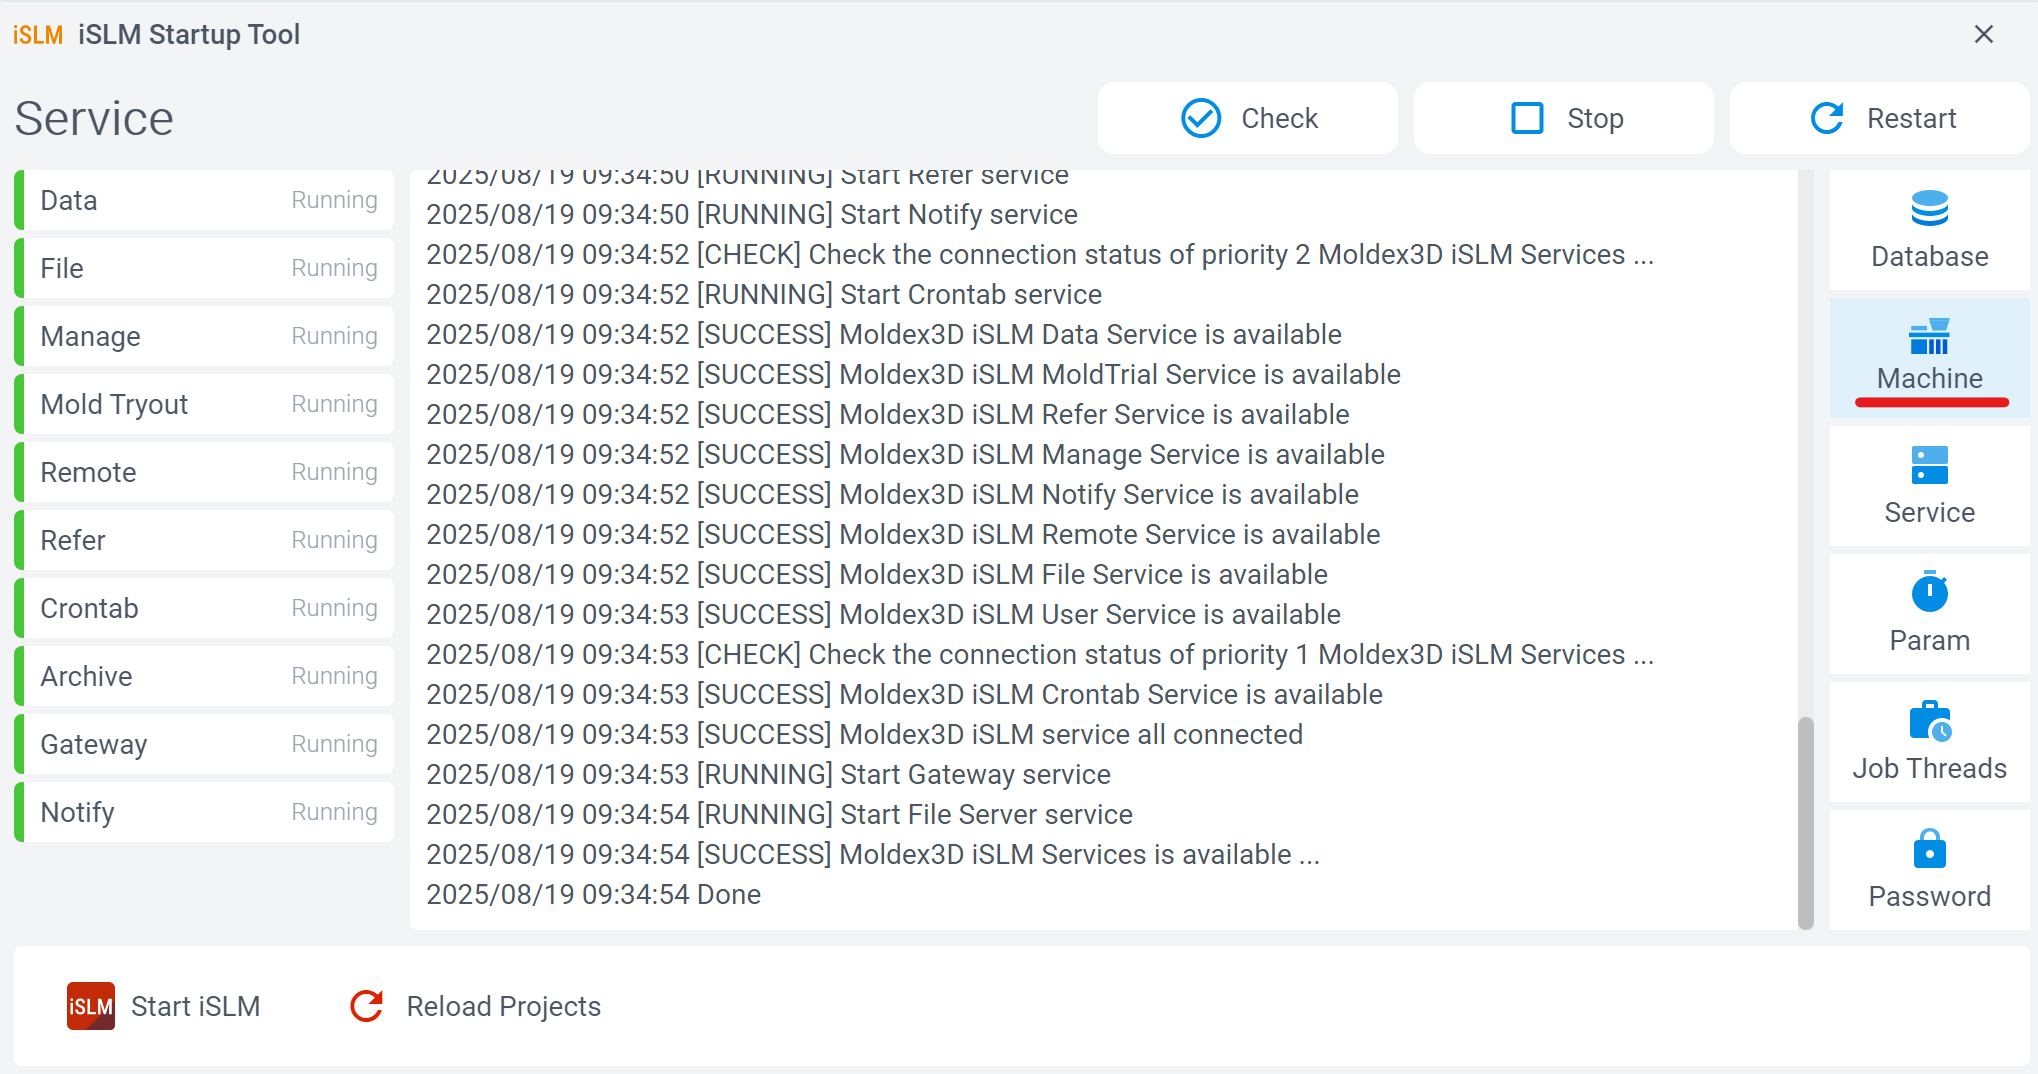
Task: Select the Crontab service row
Action: pos(204,608)
